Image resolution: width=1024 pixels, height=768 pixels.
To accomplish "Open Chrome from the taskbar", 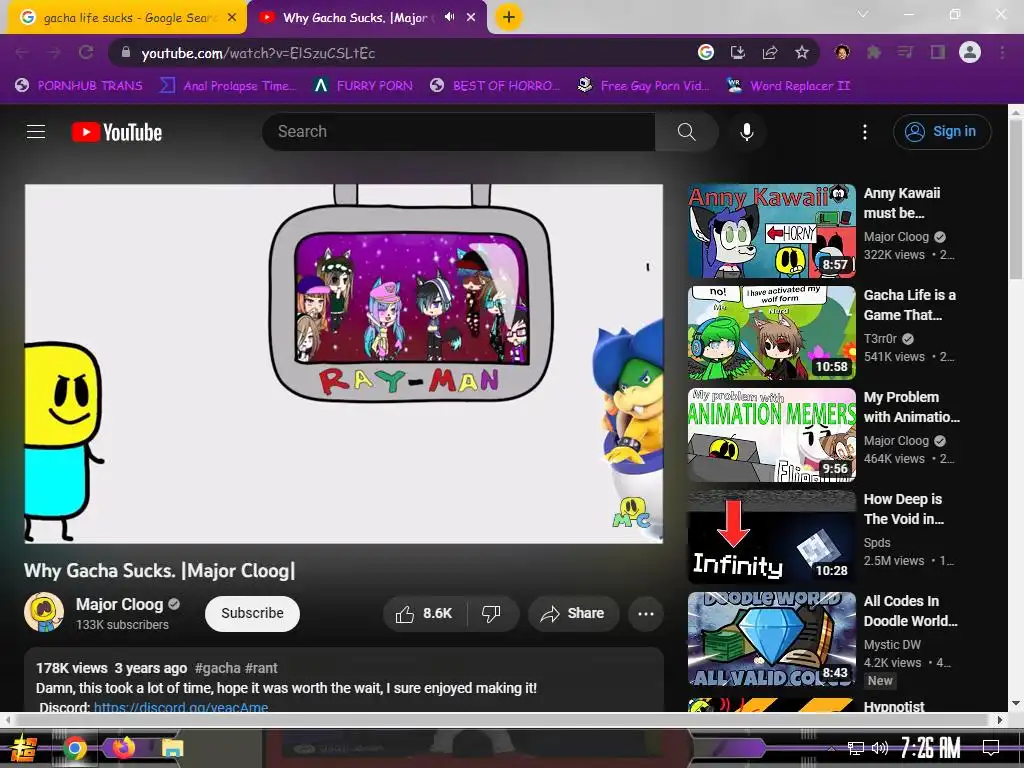I will pos(75,748).
